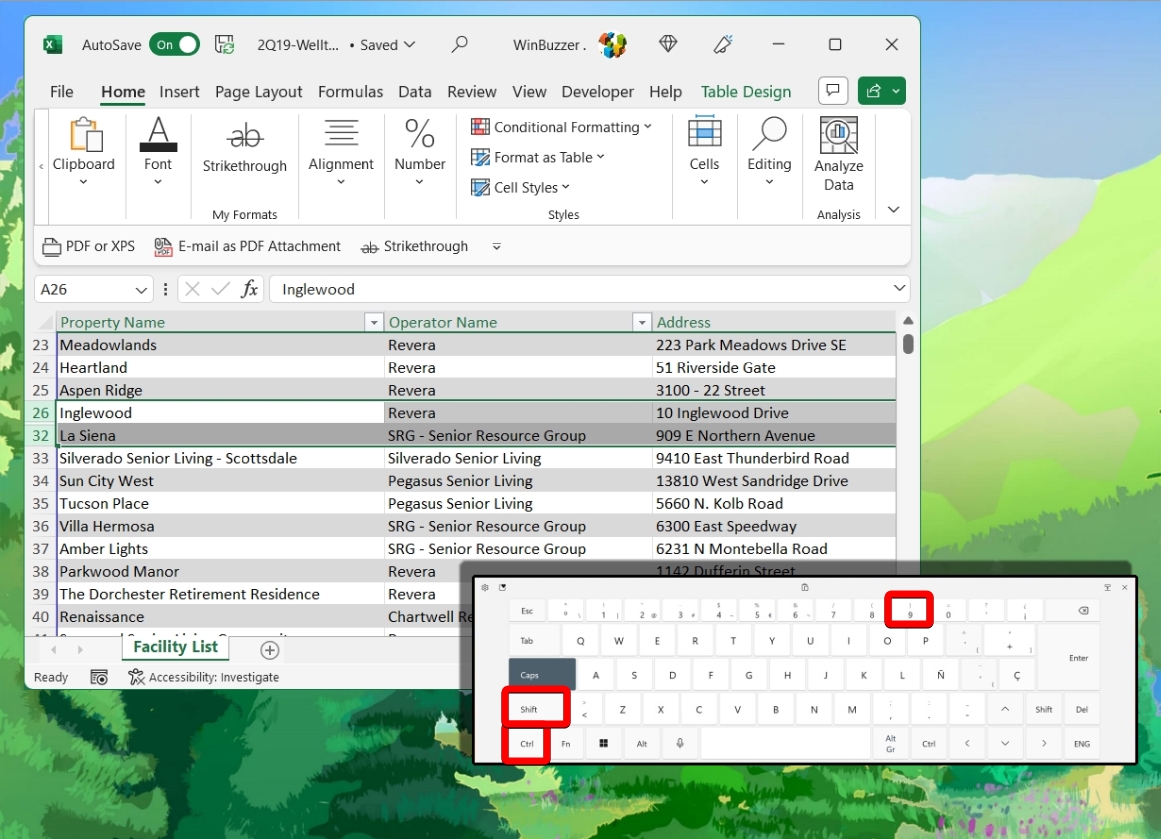The width and height of the screenshot is (1161, 839).
Task: Click the Insert Function fx icon
Action: (250, 289)
